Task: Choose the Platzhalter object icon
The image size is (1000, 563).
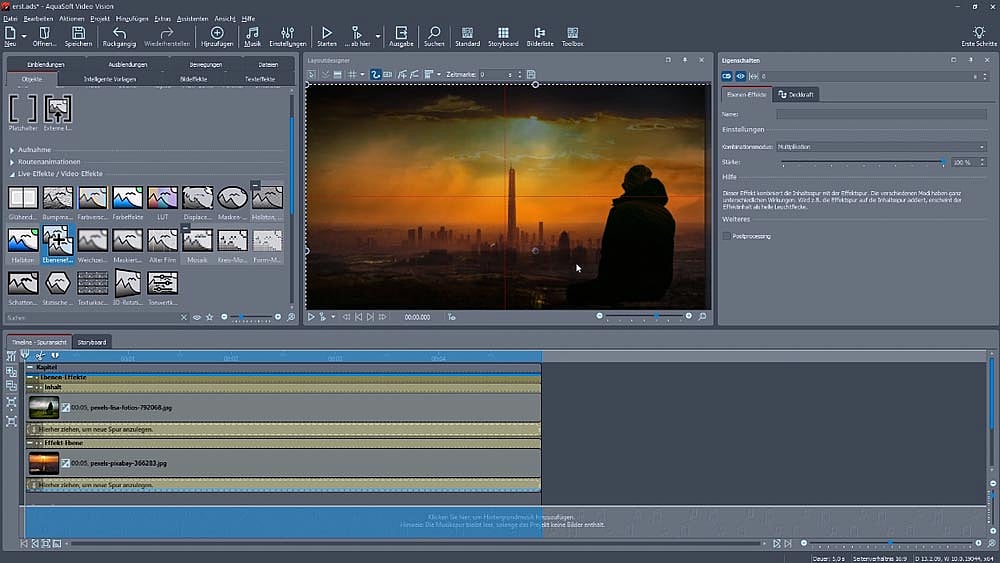Action: (23, 110)
